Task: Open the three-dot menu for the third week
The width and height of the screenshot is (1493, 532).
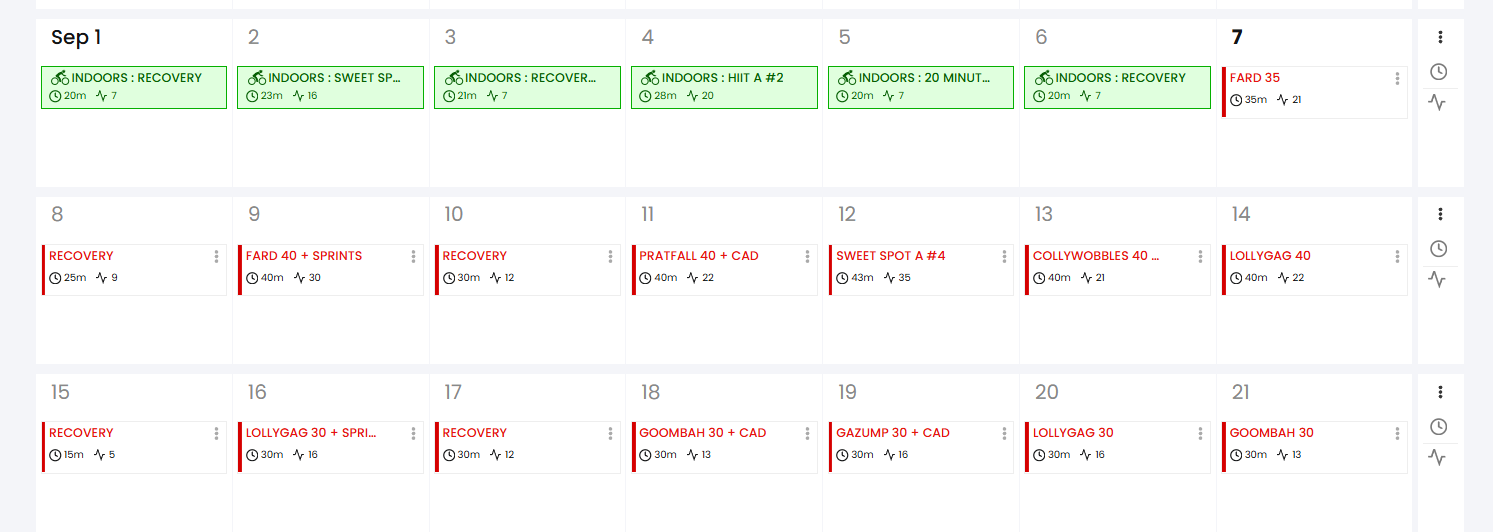Action: tap(1440, 392)
